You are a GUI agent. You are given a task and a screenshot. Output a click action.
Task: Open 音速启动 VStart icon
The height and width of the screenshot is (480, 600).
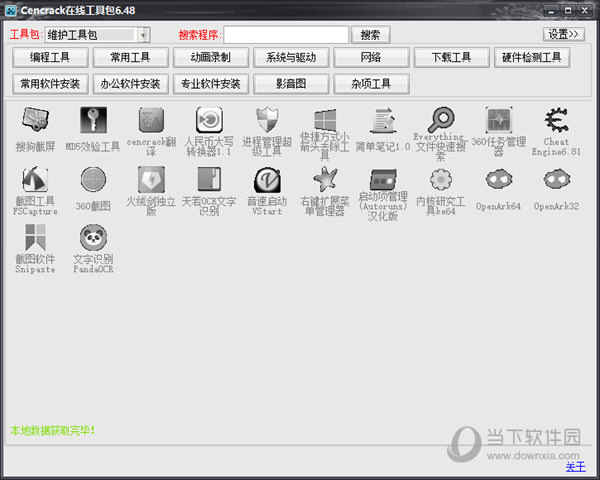[267, 179]
